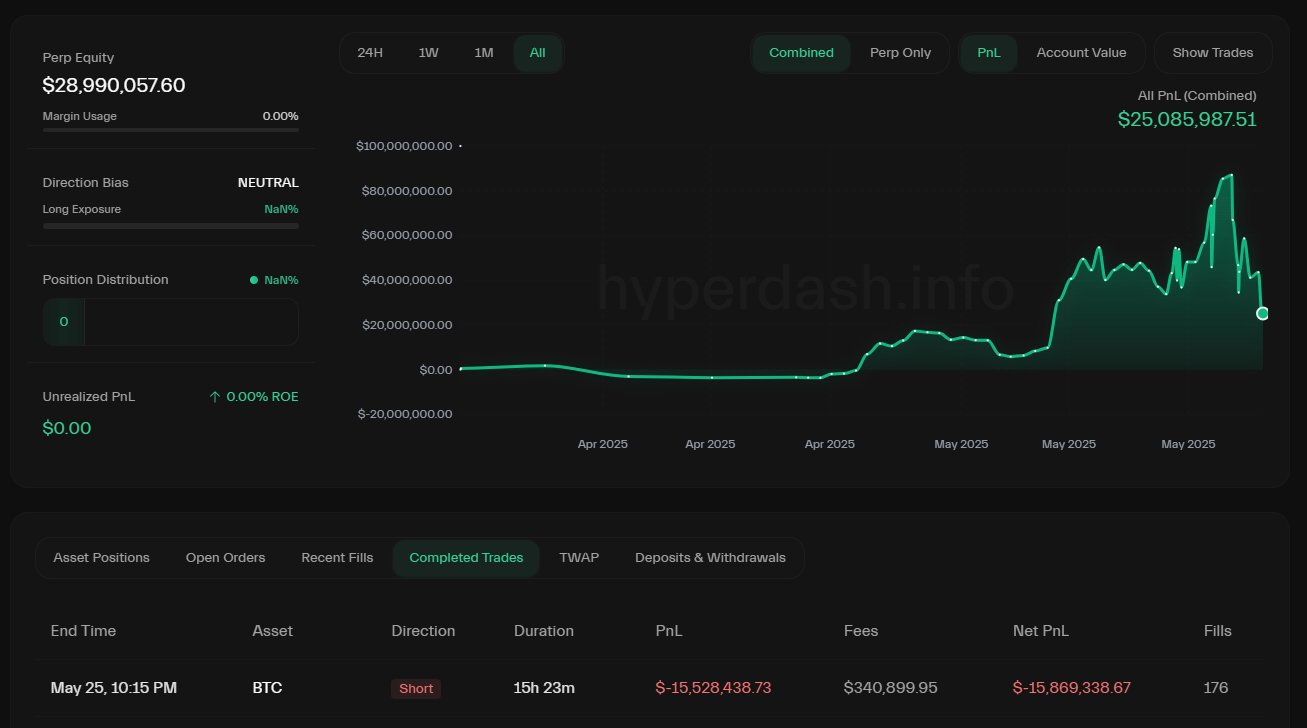1307x728 pixels.
Task: Click the Fees column header
Action: coord(863,631)
